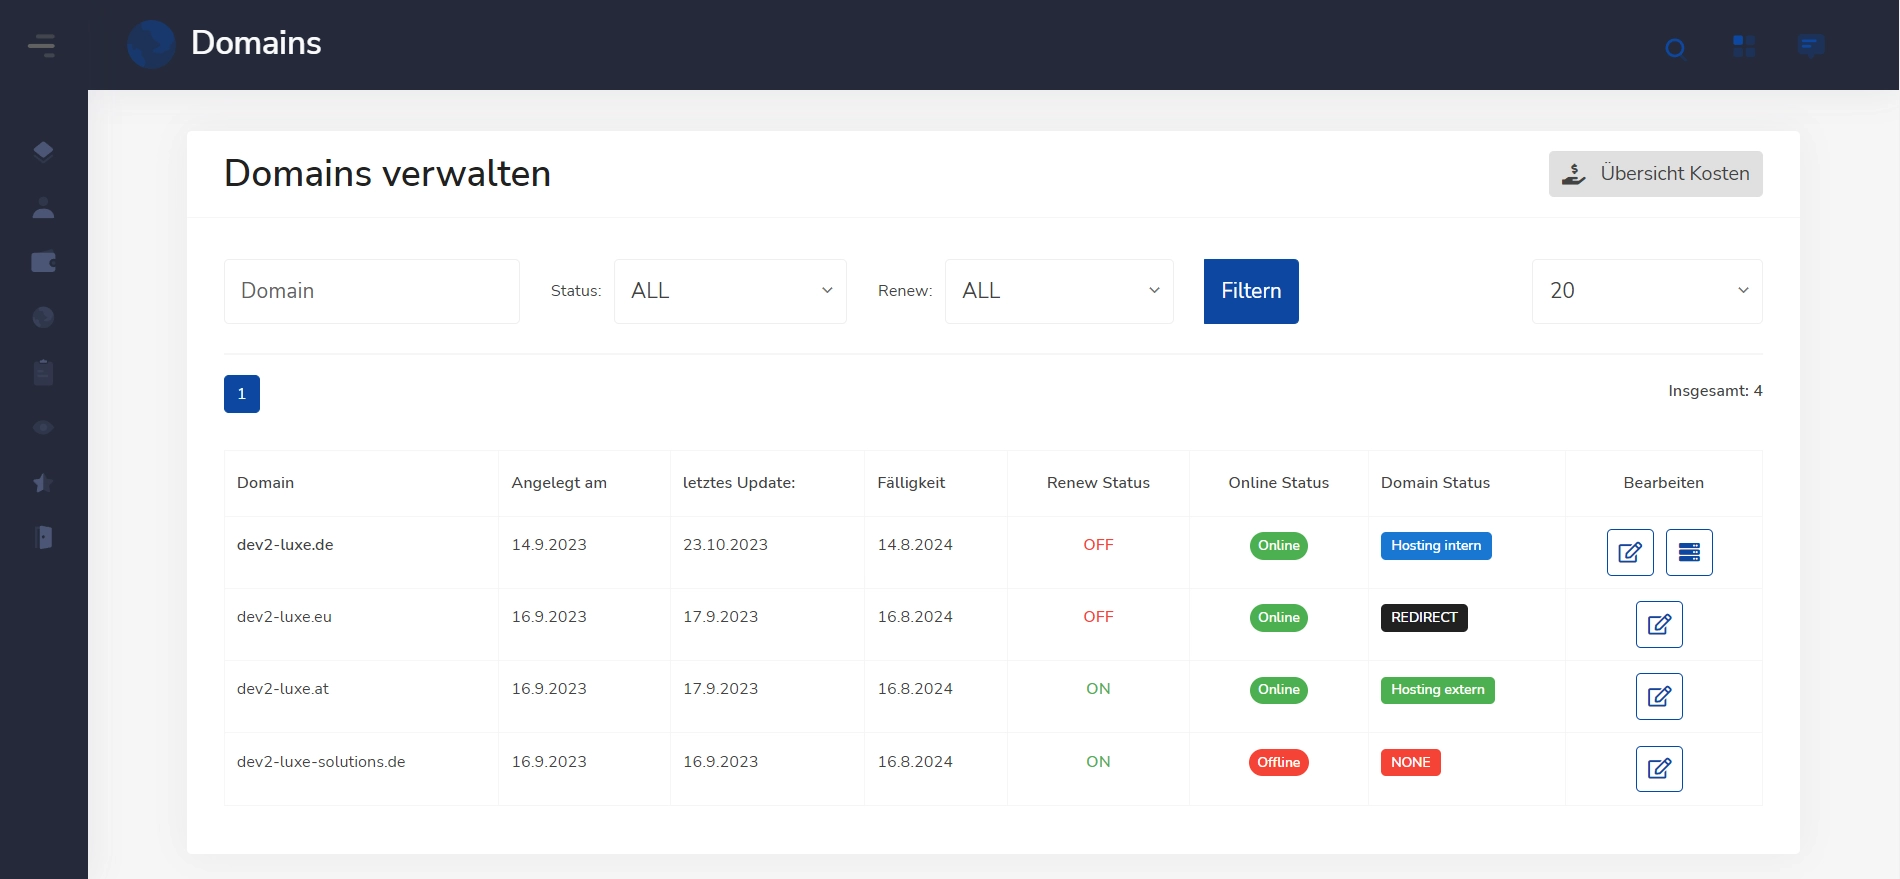Expand the Status filter dropdown
This screenshot has width=1900, height=879.
[x=730, y=291]
